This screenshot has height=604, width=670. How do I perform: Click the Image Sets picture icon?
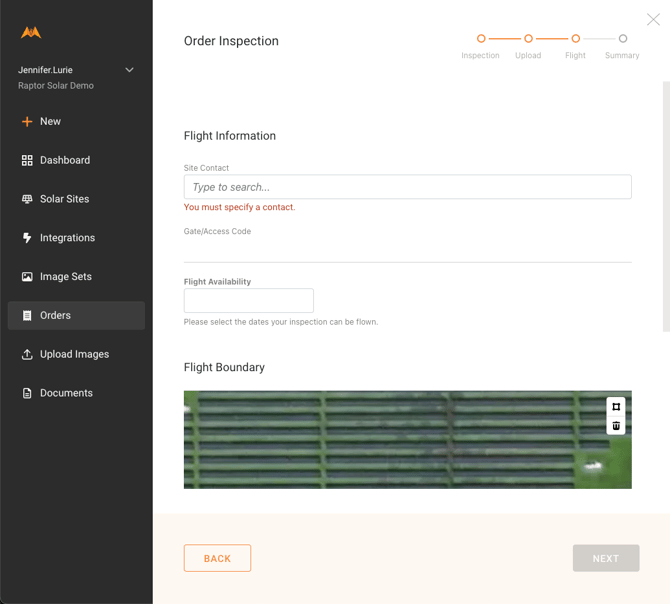click(x=27, y=277)
